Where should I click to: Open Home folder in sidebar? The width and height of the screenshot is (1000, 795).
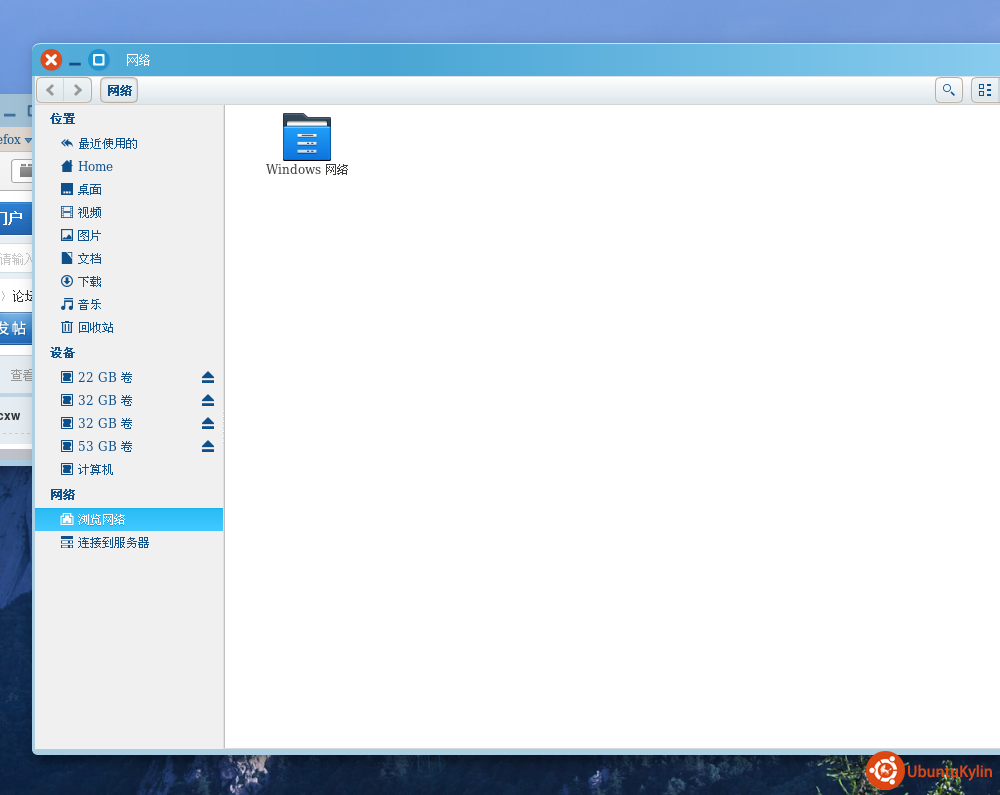pos(95,167)
